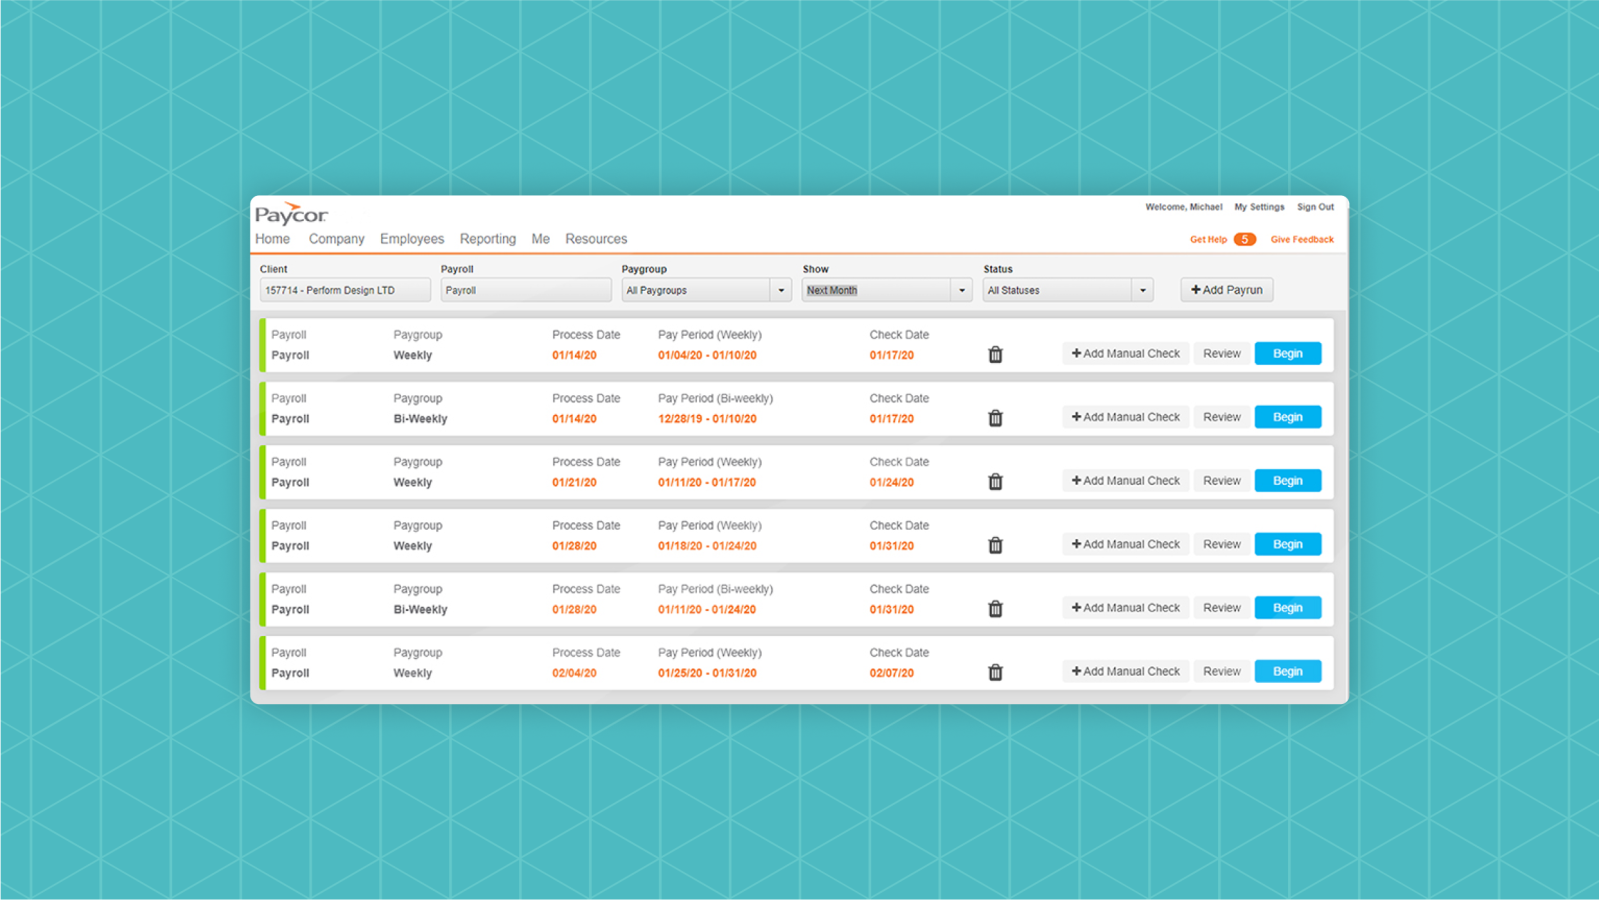Review the 01/11/20 - 01/24/20 payrun
Viewport: 1599px width, 900px height.
(x=1222, y=608)
